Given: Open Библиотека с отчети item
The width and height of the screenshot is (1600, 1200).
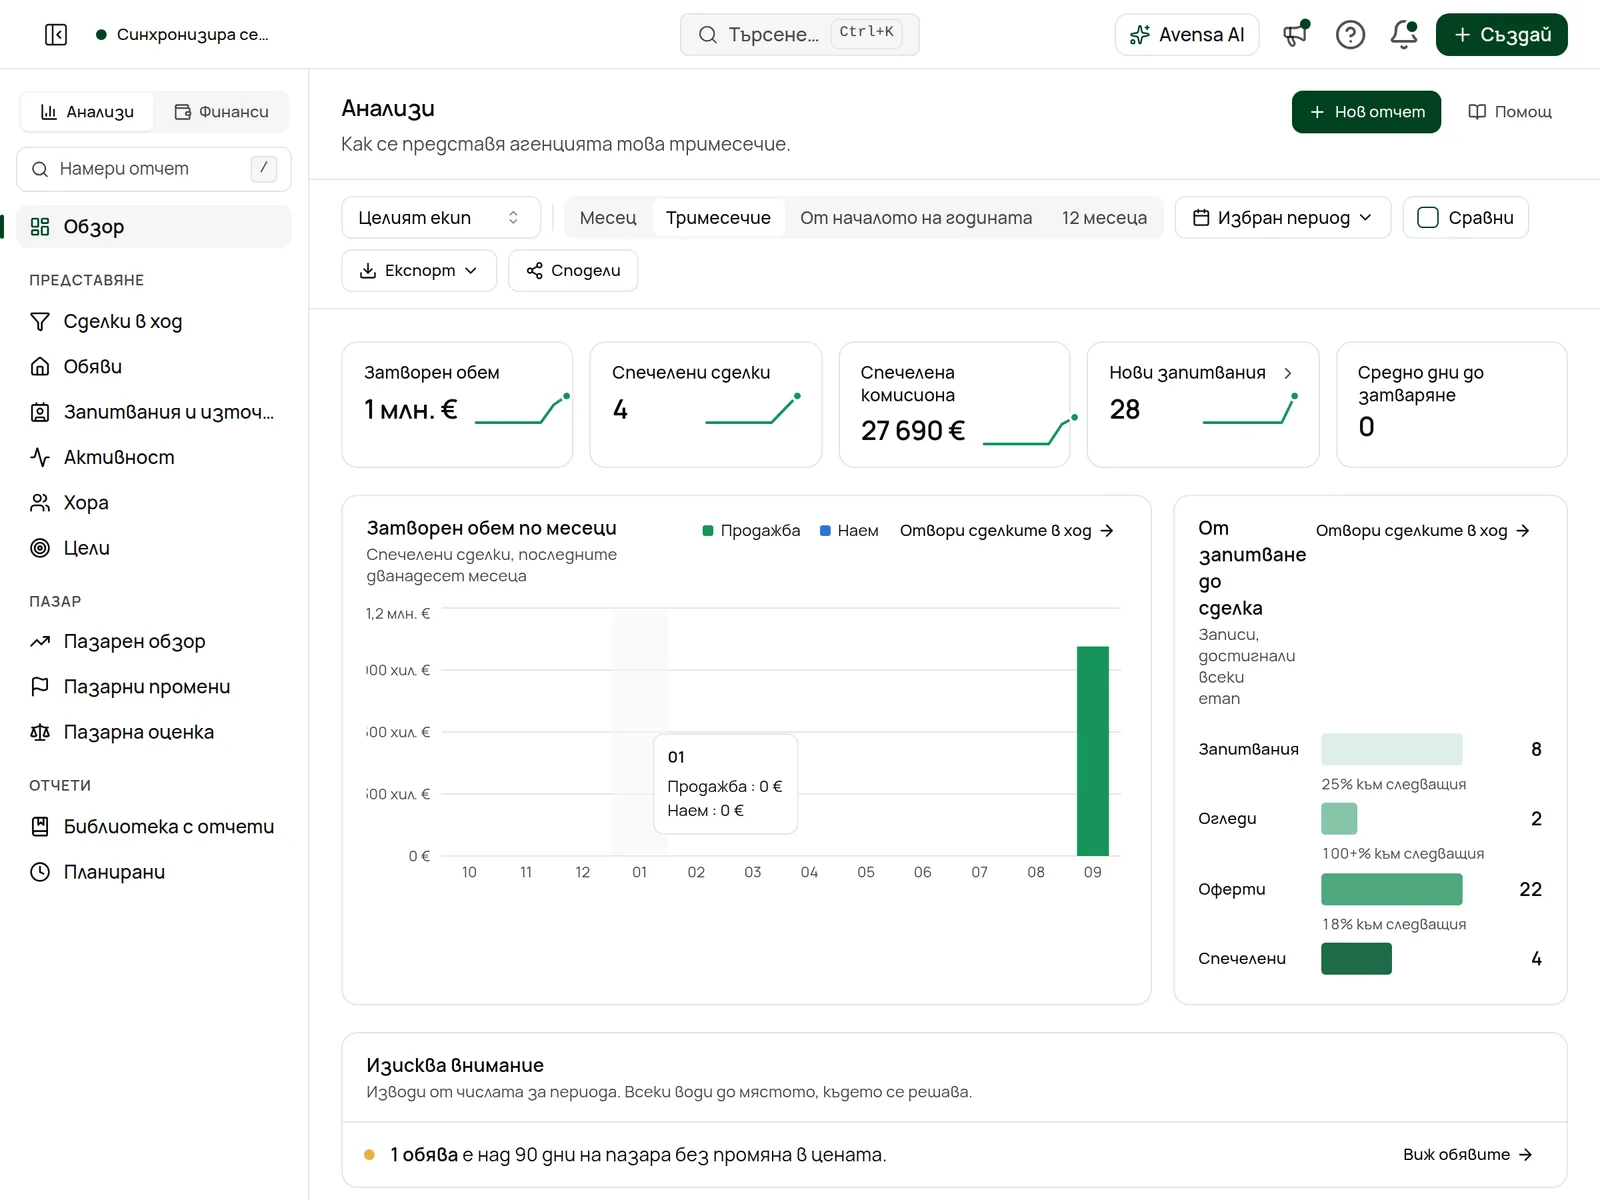Looking at the screenshot, I should pos(154,827).
